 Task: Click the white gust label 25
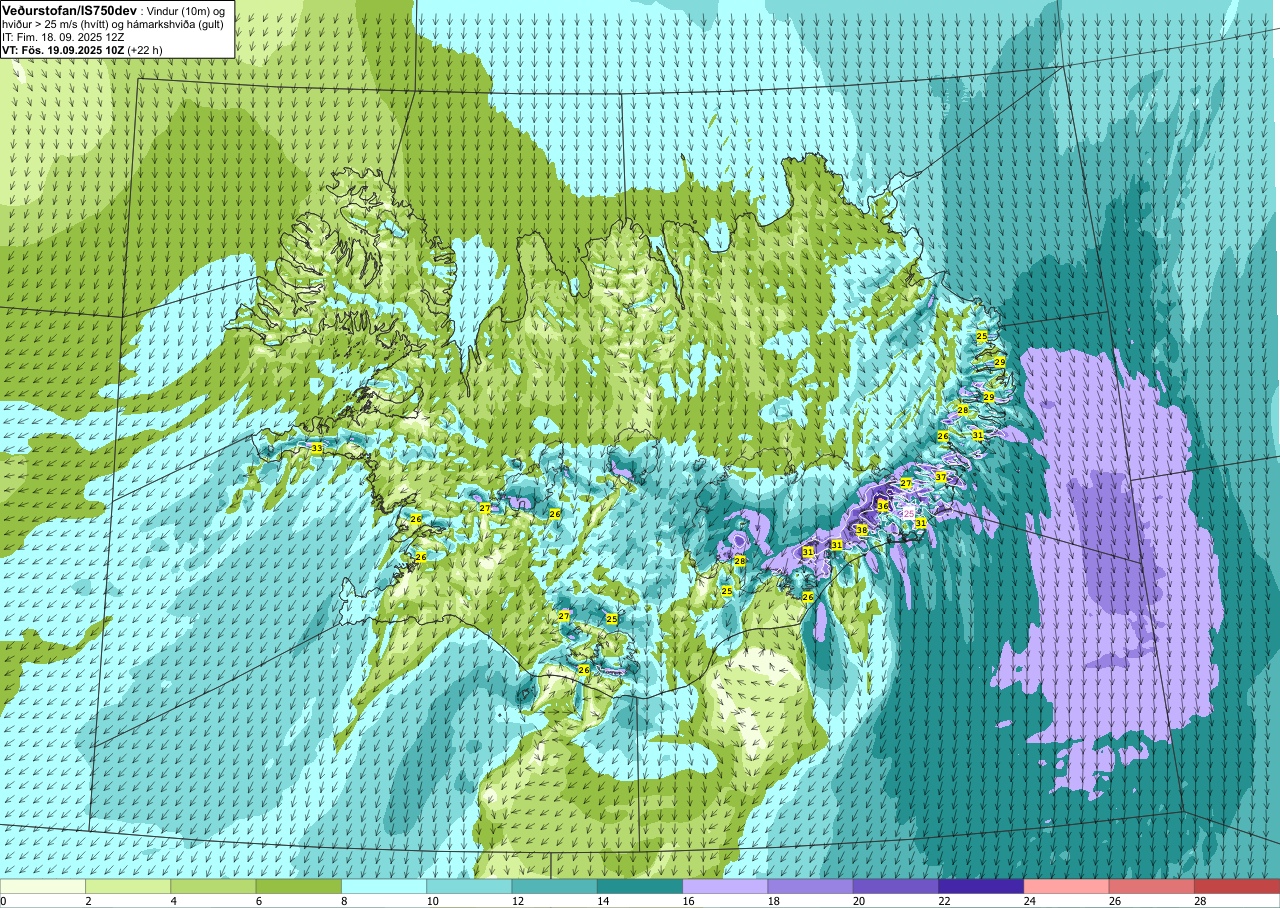[x=909, y=513]
